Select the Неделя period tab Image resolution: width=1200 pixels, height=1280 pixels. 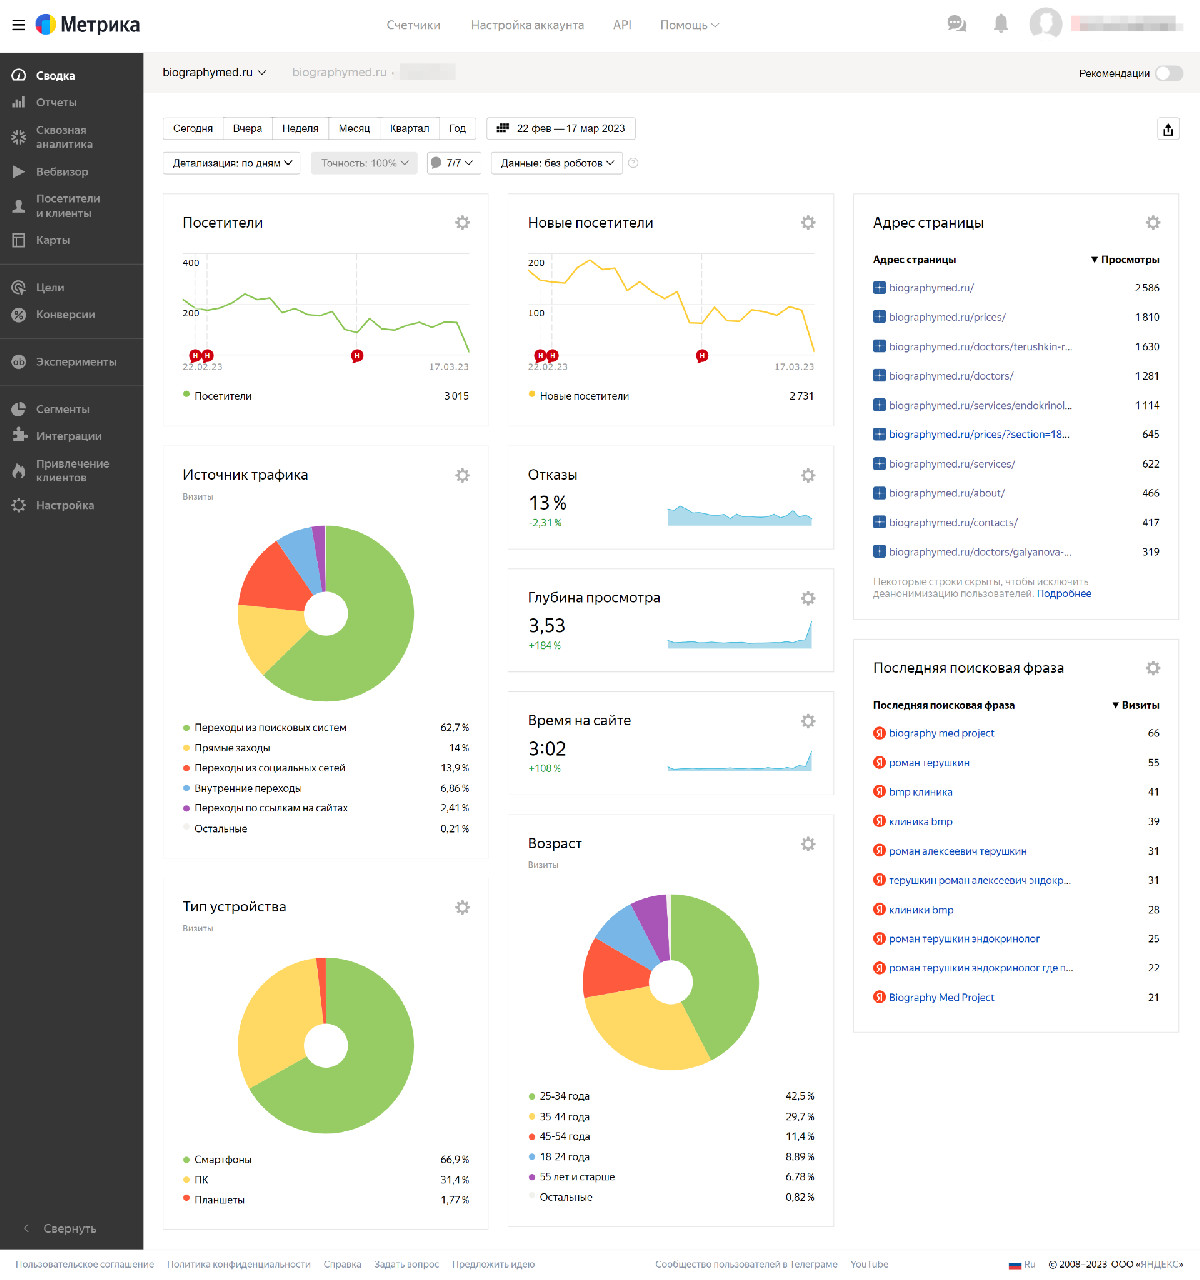300,128
